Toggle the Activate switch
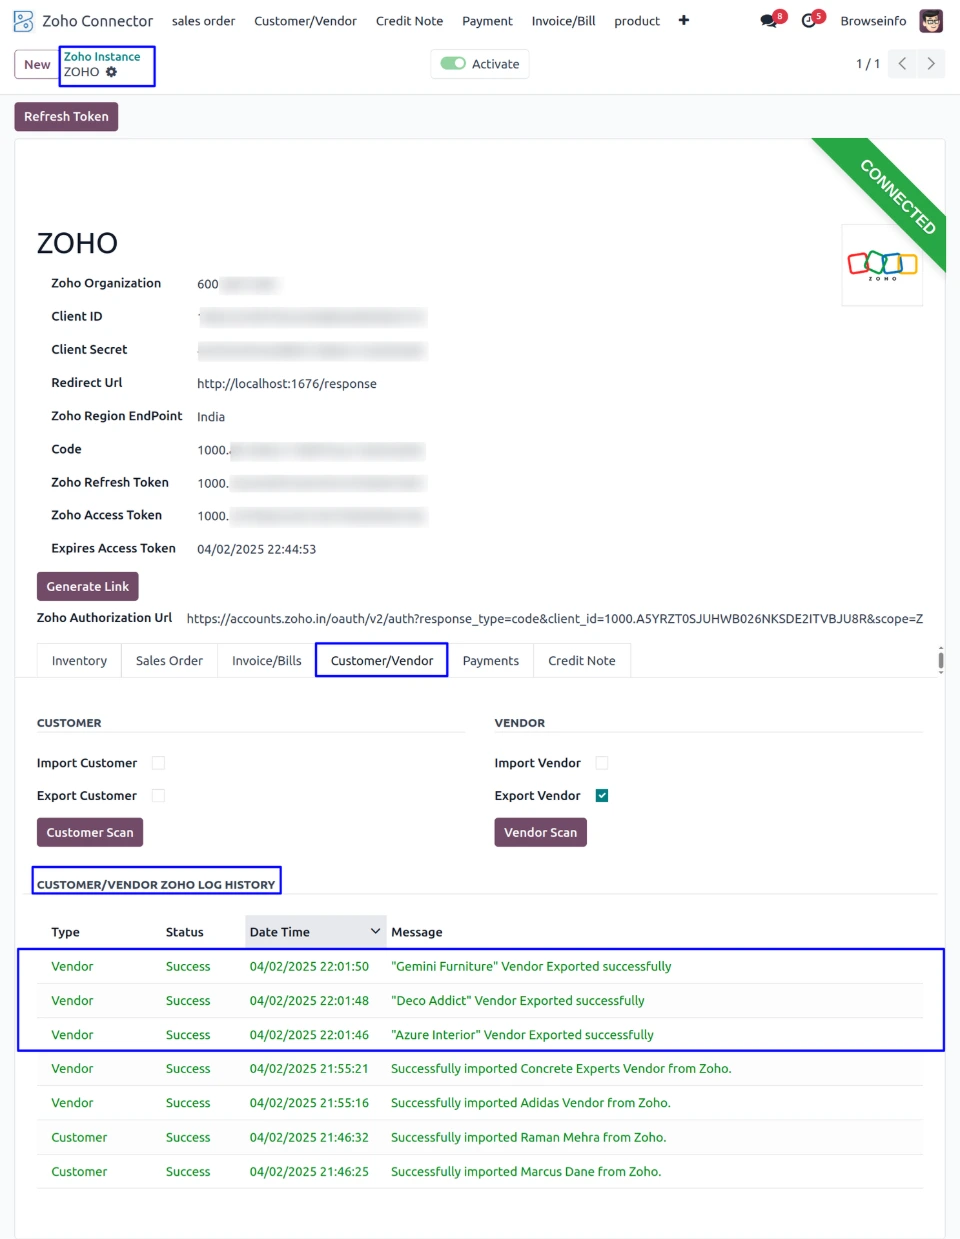Image resolution: width=960 pixels, height=1239 pixels. pos(453,64)
